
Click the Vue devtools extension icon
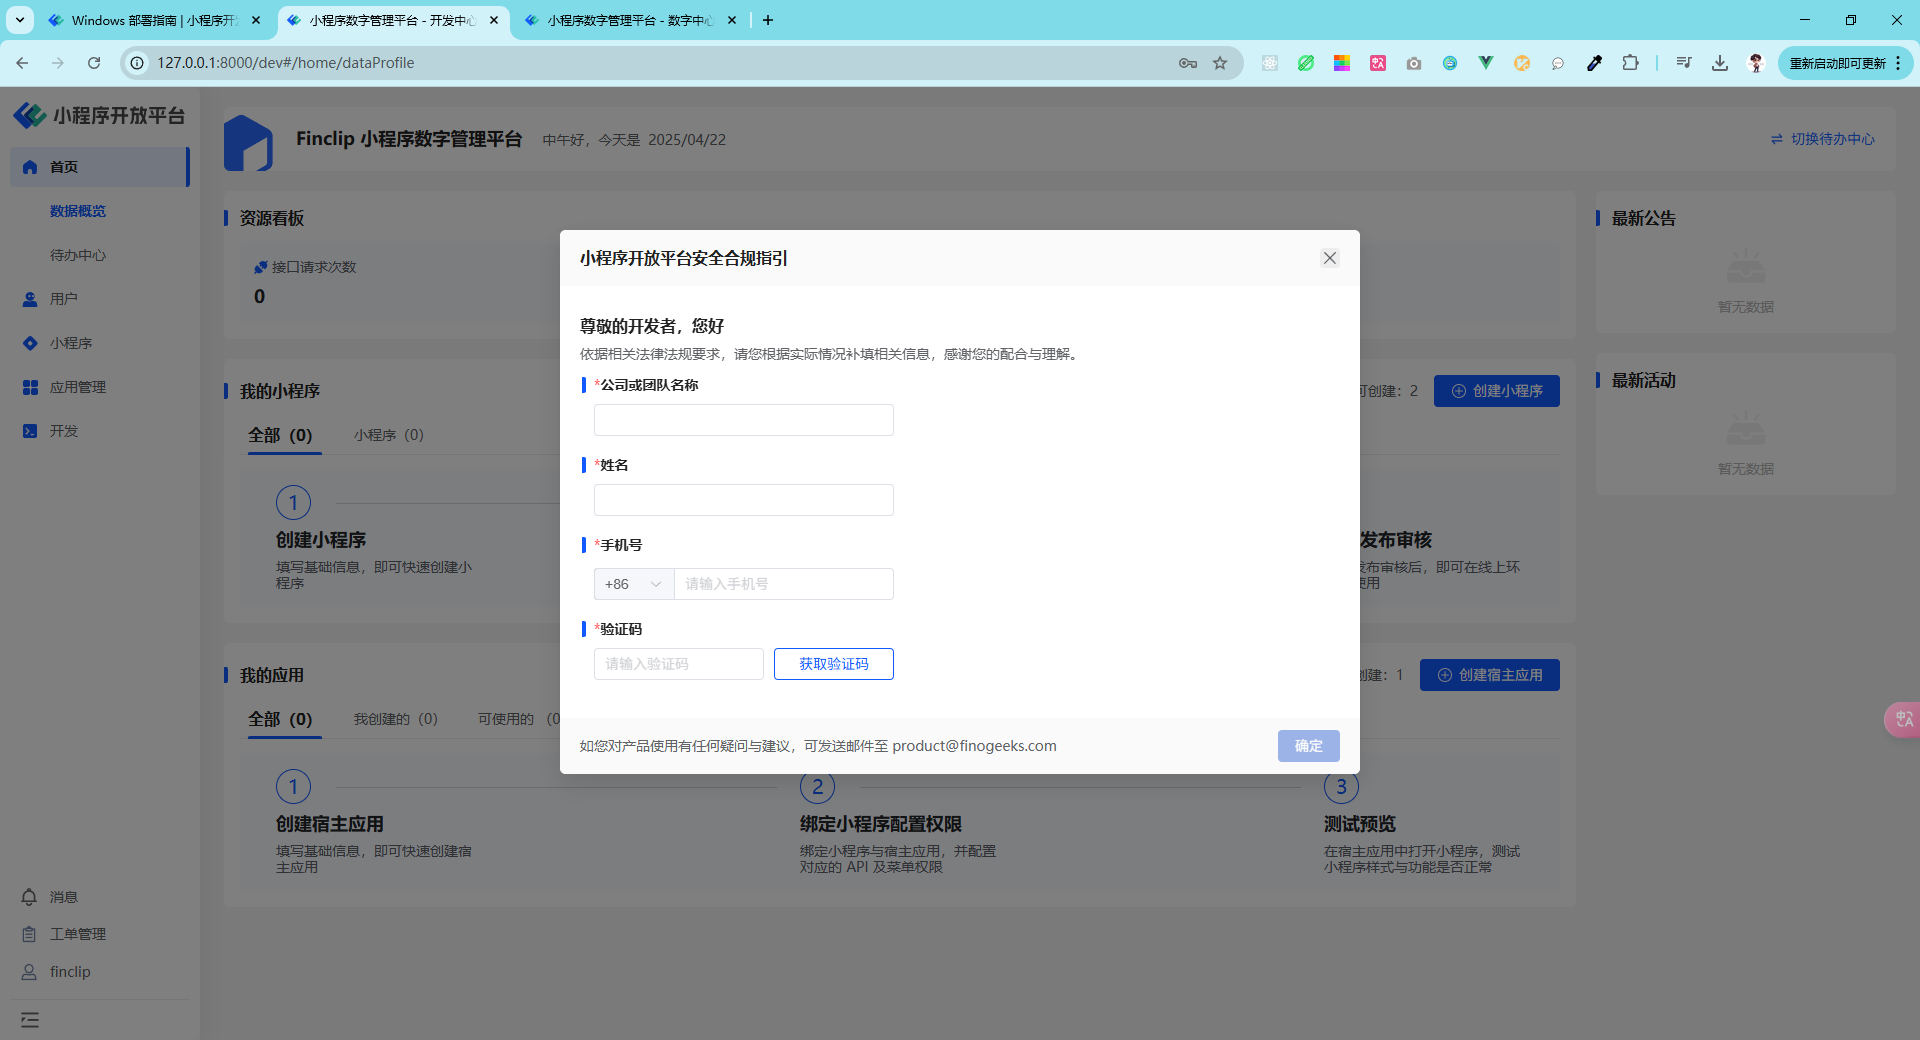[1486, 63]
